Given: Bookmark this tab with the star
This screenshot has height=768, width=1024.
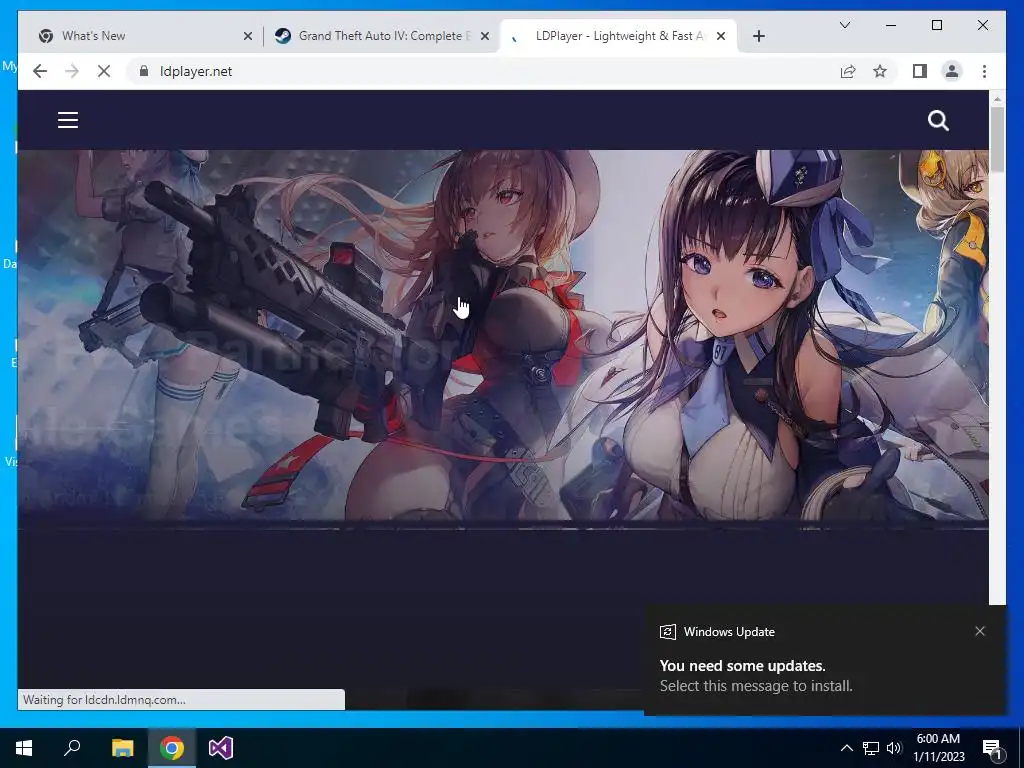Looking at the screenshot, I should tap(880, 71).
